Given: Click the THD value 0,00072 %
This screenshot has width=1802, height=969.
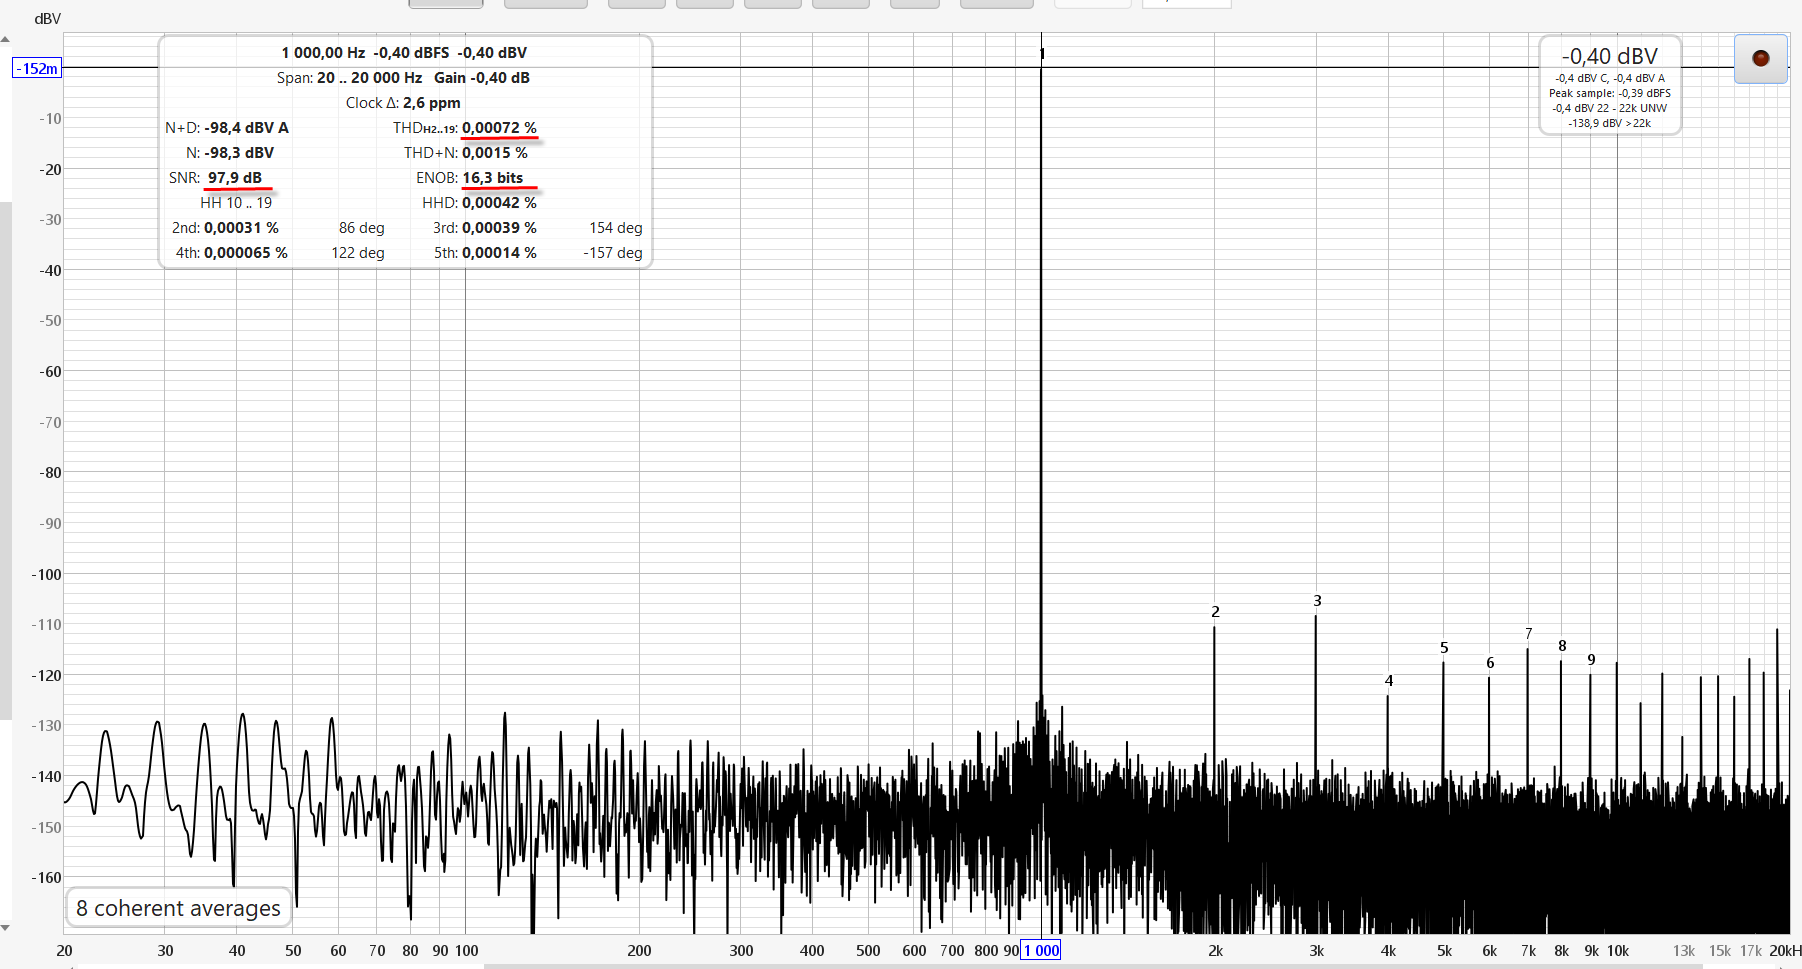Looking at the screenshot, I should (499, 128).
